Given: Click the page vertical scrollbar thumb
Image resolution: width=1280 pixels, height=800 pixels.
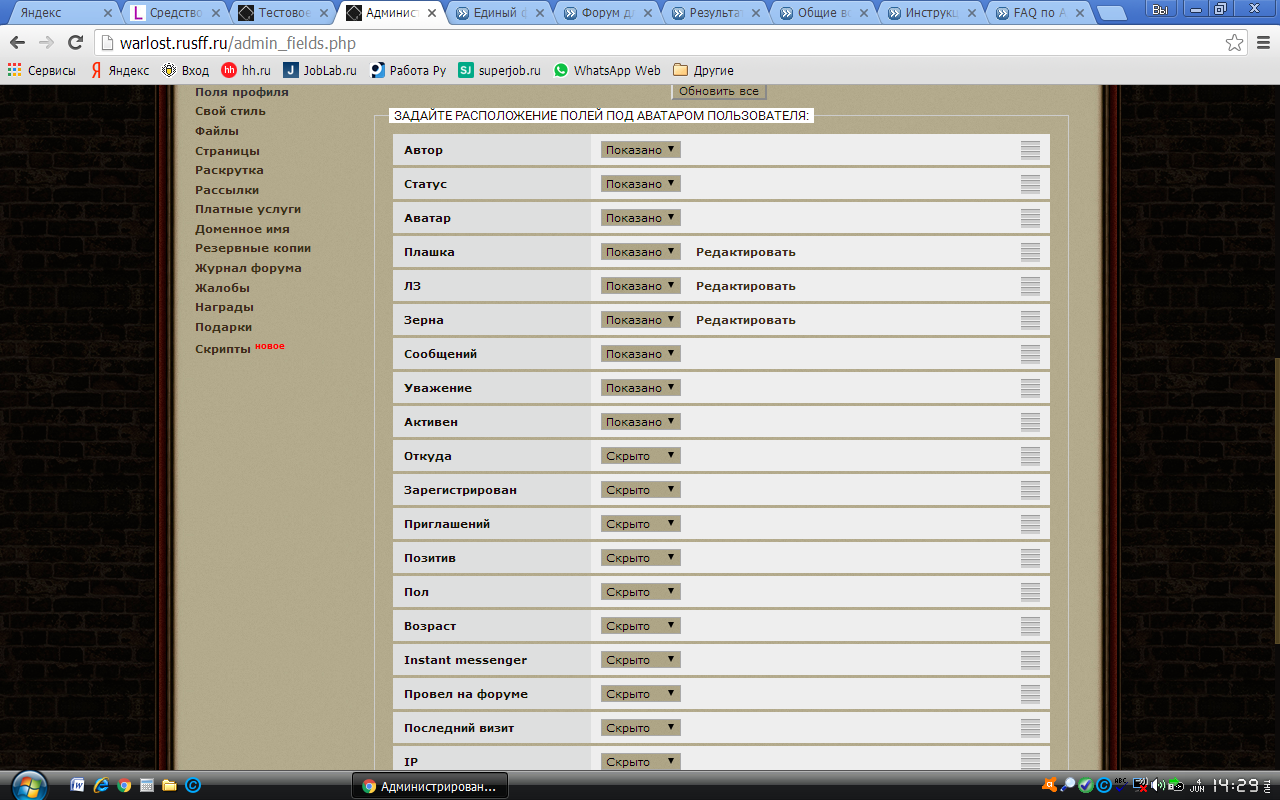Looking at the screenshot, I should (1275, 500).
